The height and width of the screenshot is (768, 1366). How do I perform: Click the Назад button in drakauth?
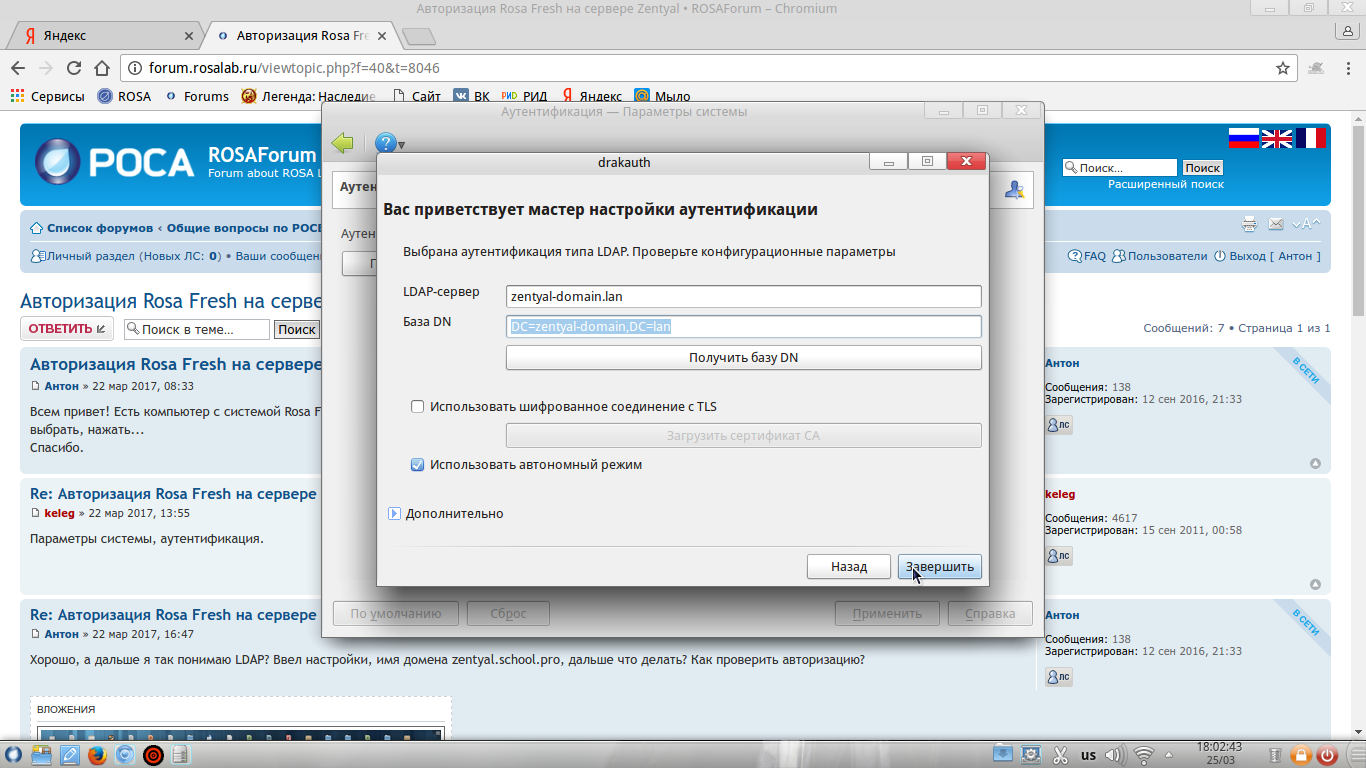(x=849, y=567)
